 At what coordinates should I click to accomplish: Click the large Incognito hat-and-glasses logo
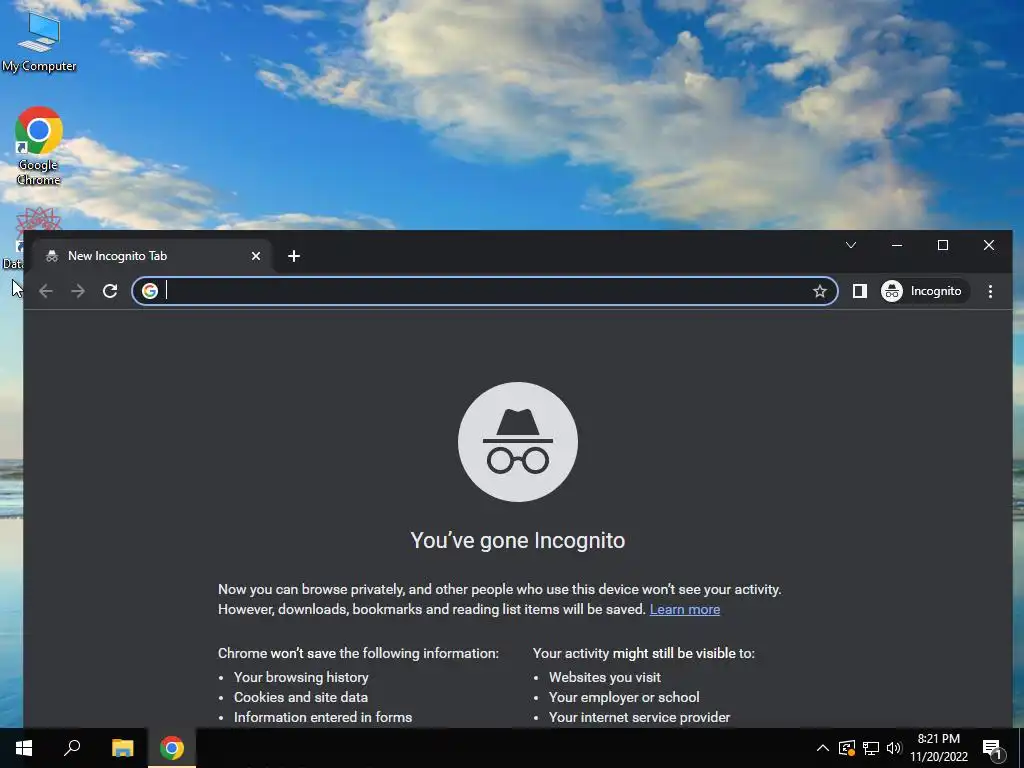[x=518, y=442]
